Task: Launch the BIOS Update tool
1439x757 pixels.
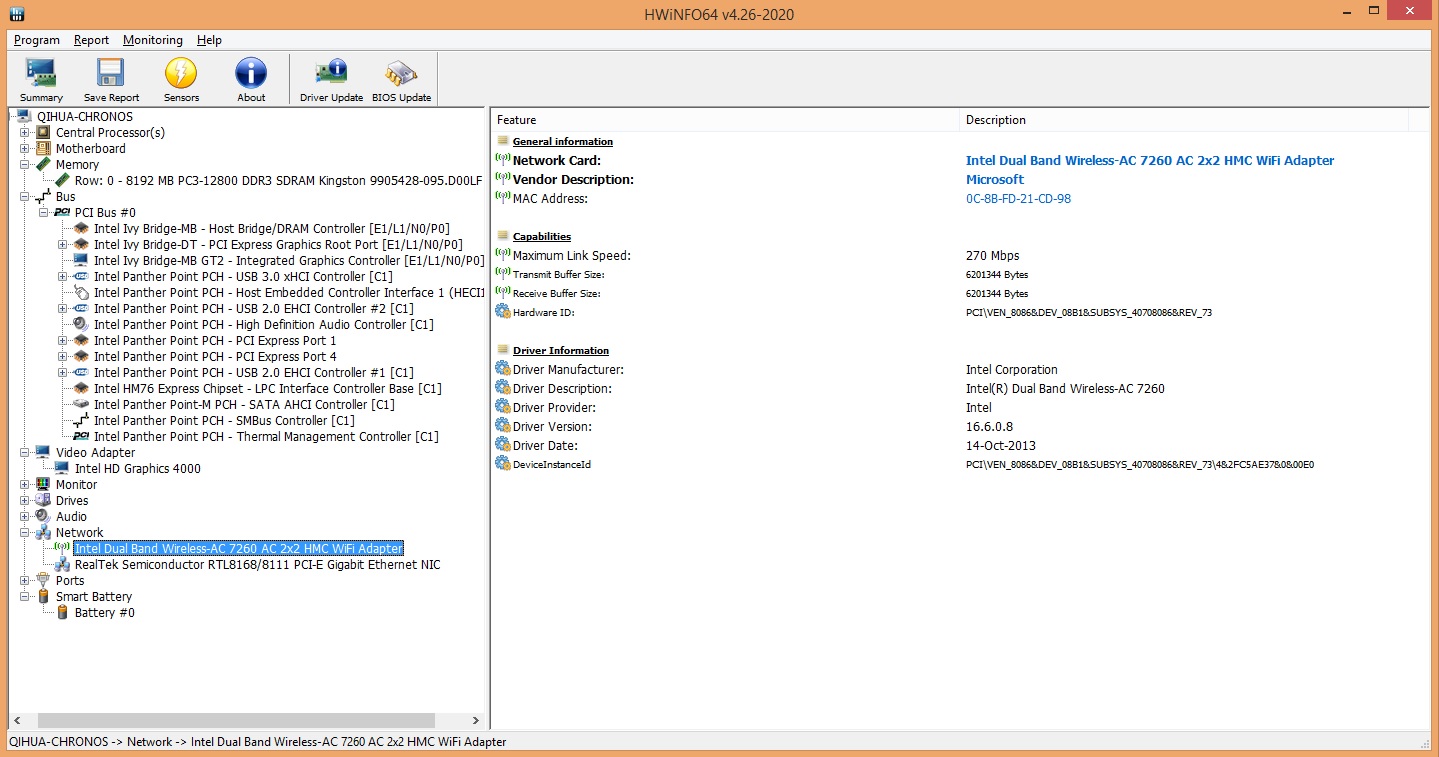Action: coord(401,80)
